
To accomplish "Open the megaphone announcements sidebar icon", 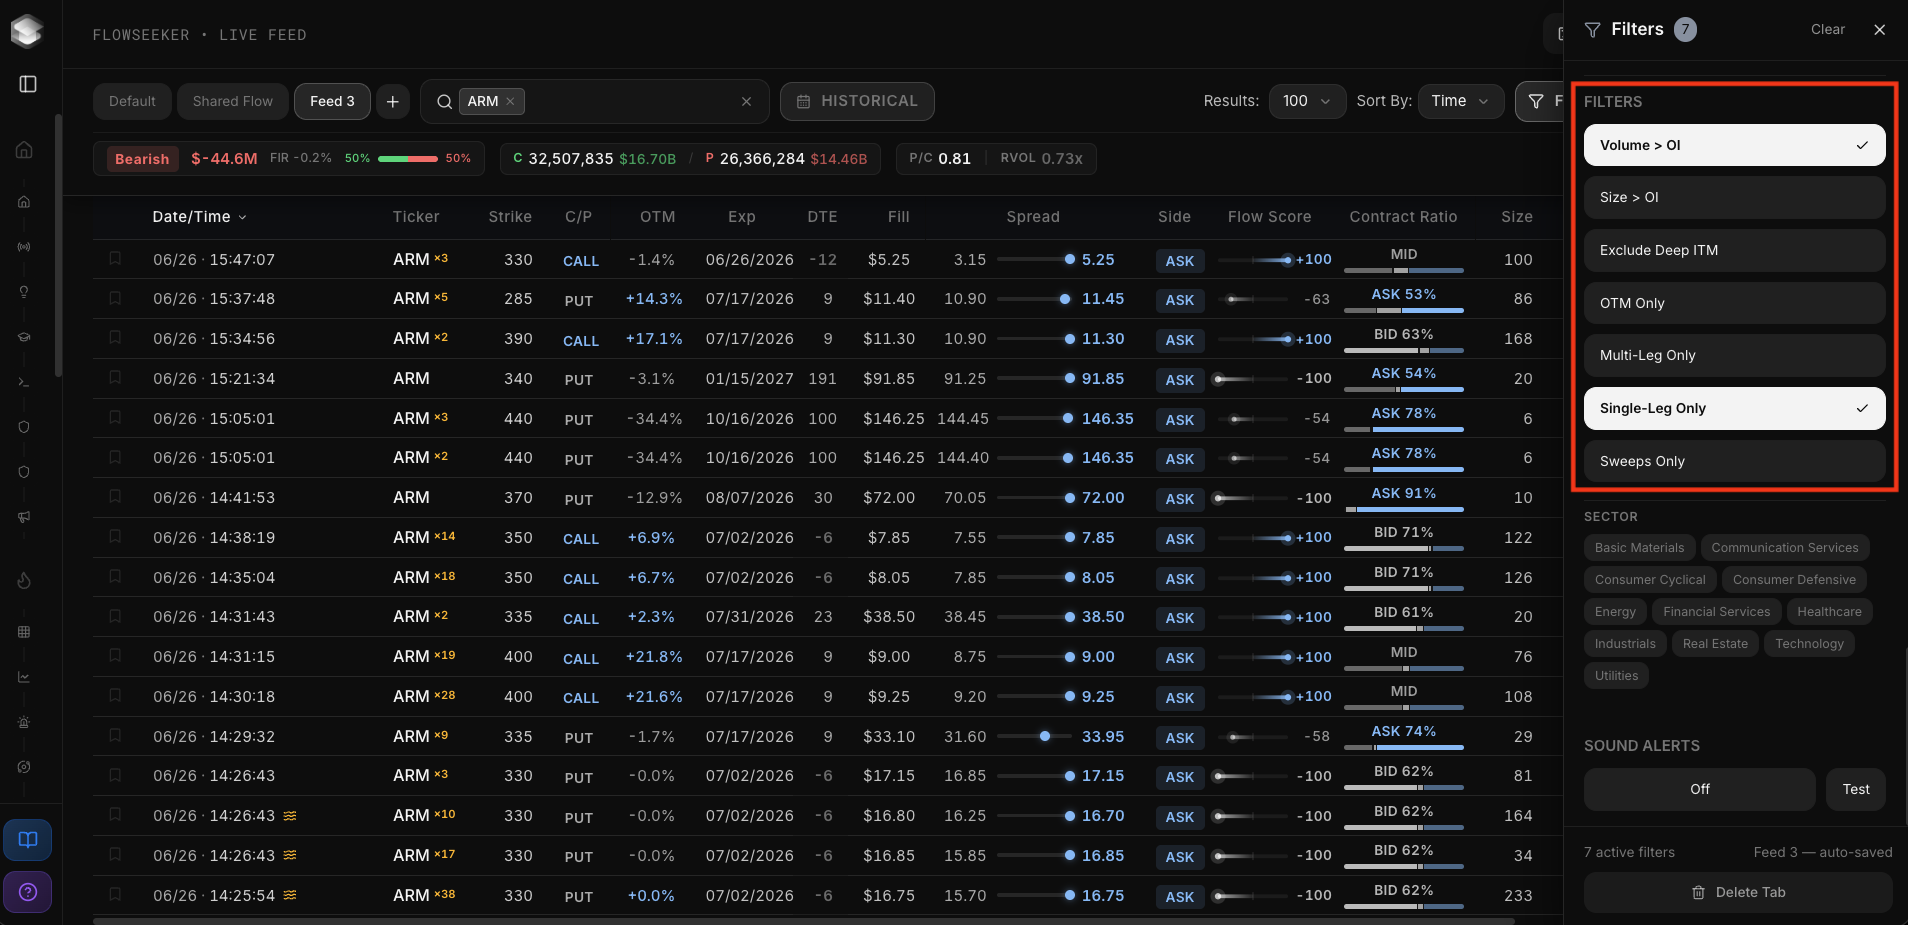I will pos(24,517).
